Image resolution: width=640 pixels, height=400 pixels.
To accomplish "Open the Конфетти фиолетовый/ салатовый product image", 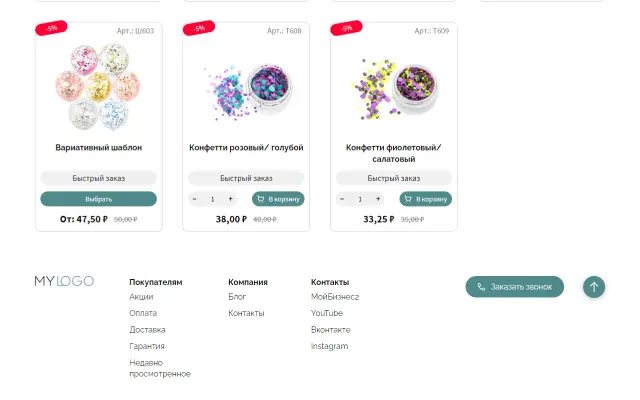I will tap(394, 87).
